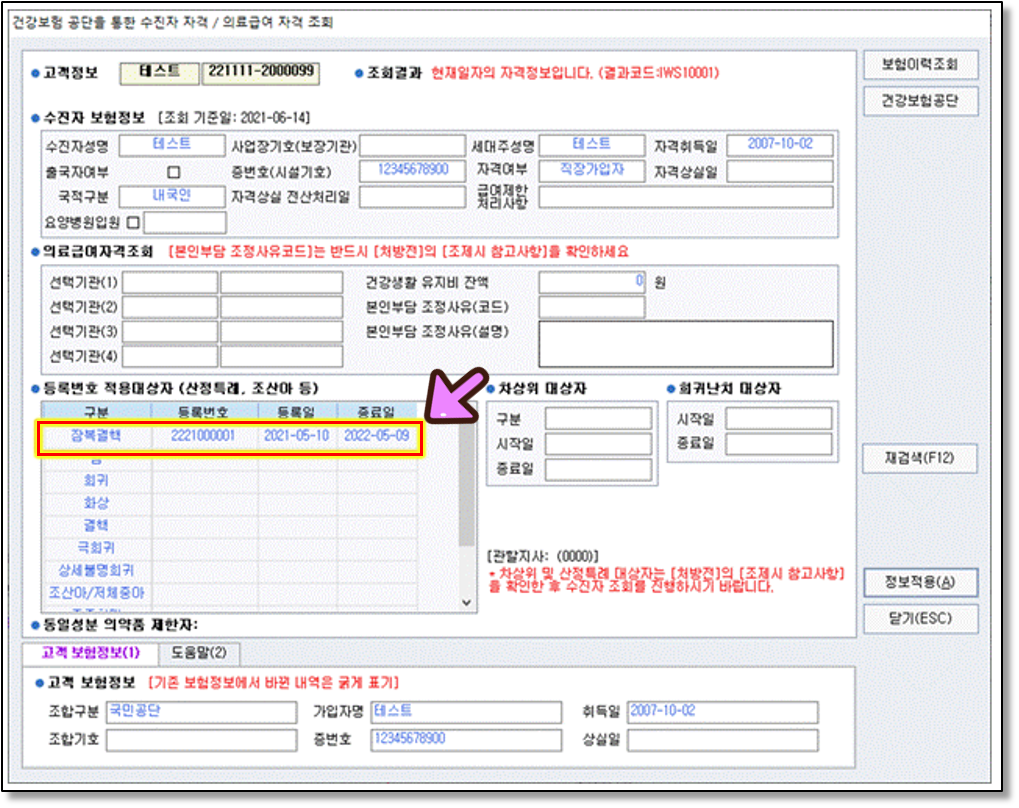This screenshot has width=1019, height=808.
Task: Select the 화상 row in the list
Action: [x=96, y=503]
